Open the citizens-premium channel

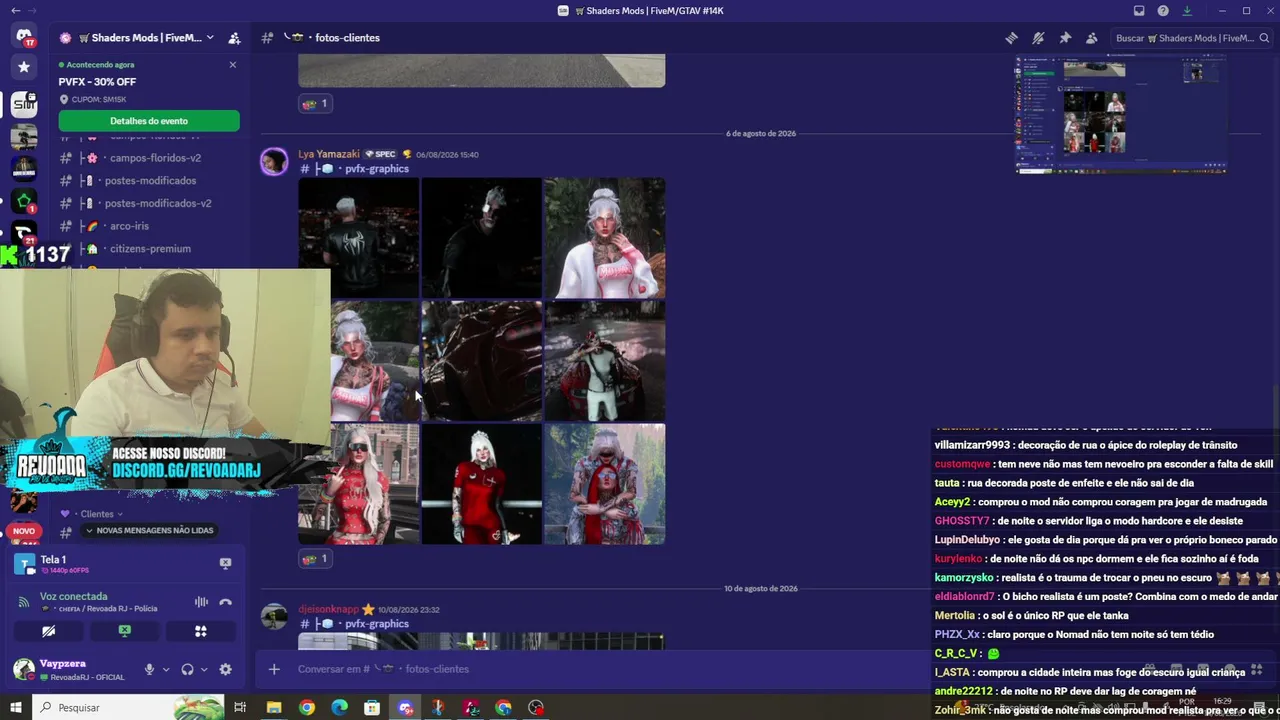coord(148,249)
